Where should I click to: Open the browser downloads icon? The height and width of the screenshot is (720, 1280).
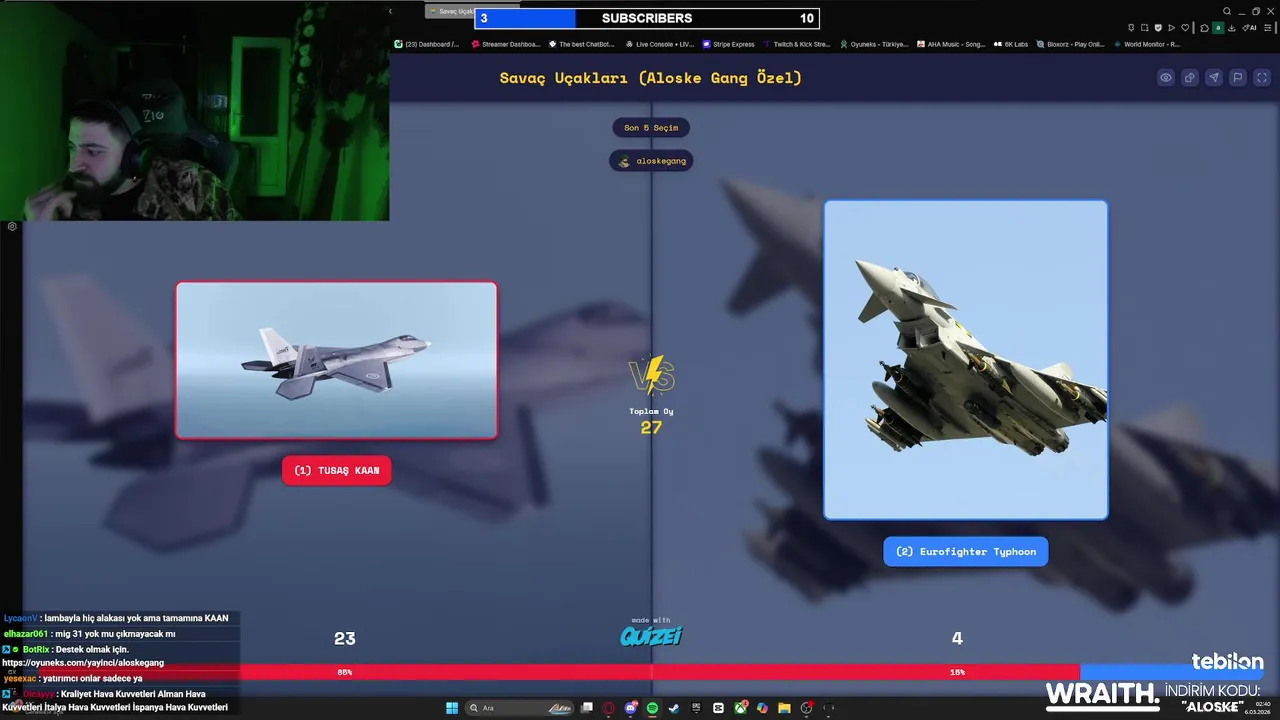(1232, 28)
